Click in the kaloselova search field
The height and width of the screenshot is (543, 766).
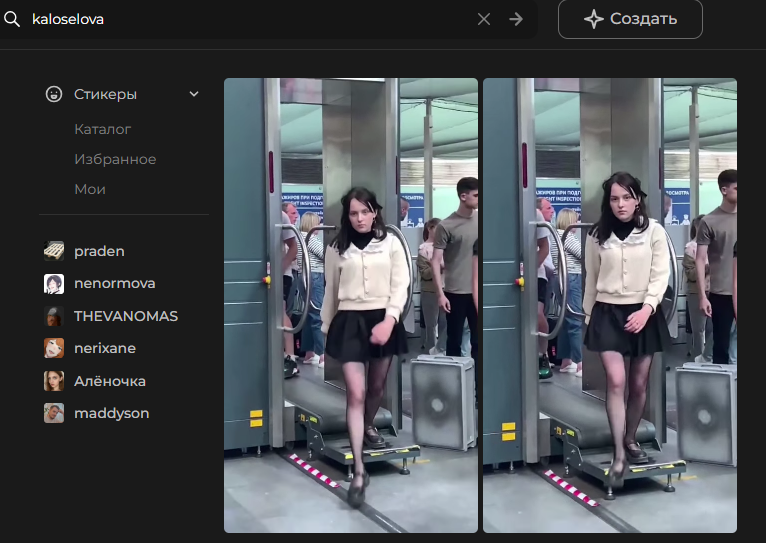click(x=250, y=19)
